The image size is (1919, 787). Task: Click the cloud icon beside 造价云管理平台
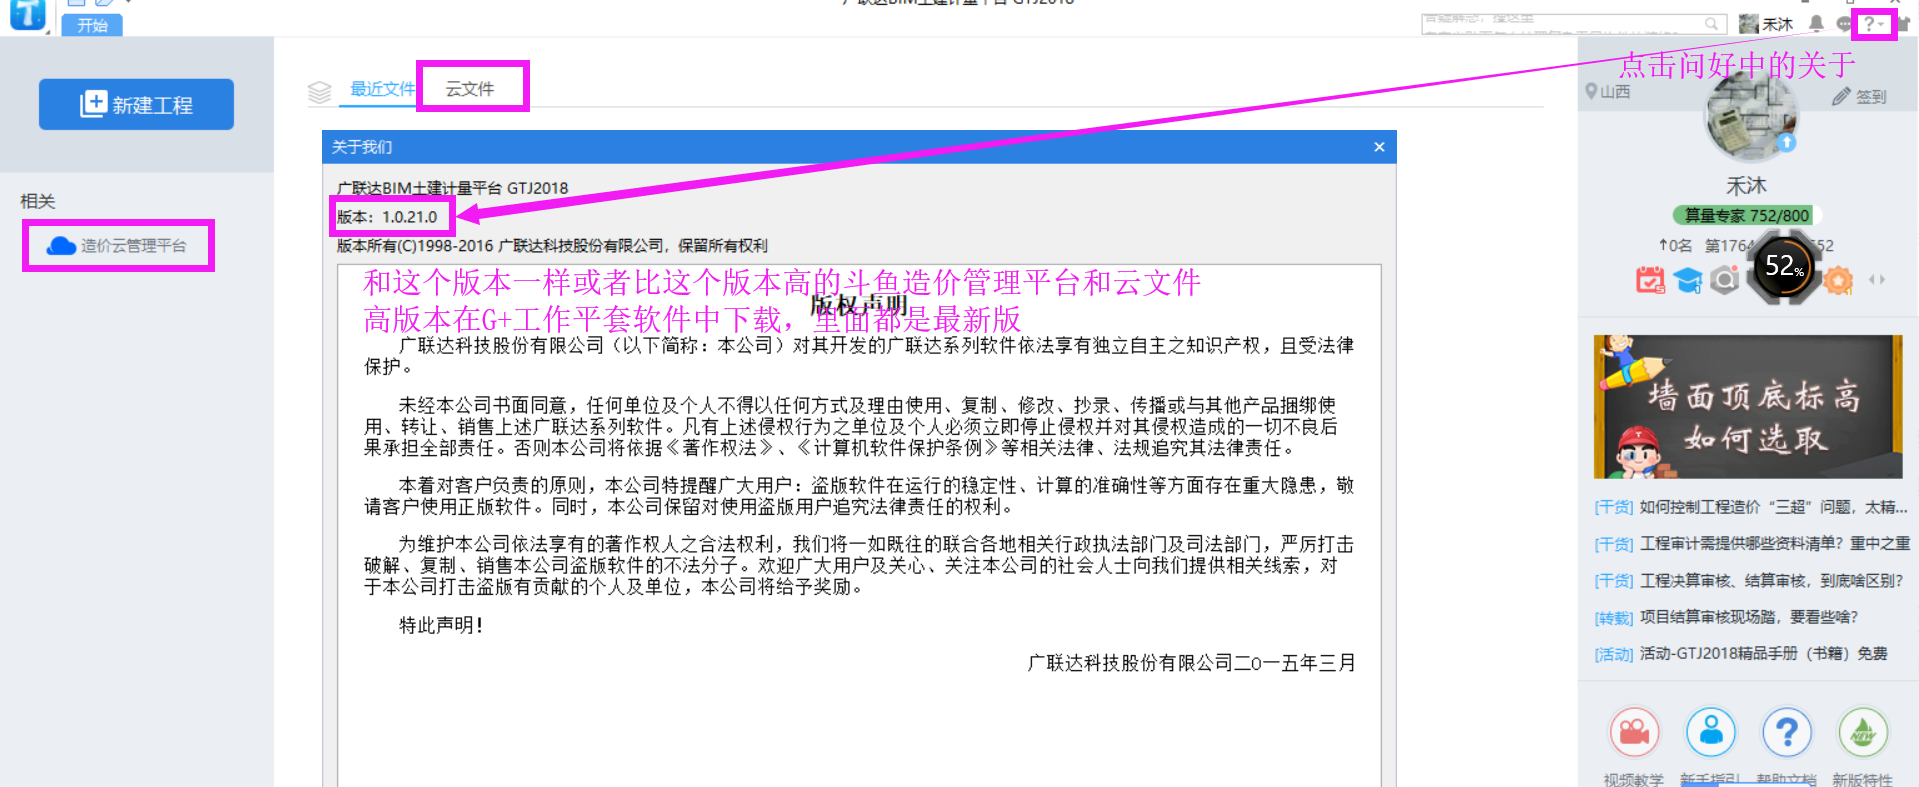62,246
